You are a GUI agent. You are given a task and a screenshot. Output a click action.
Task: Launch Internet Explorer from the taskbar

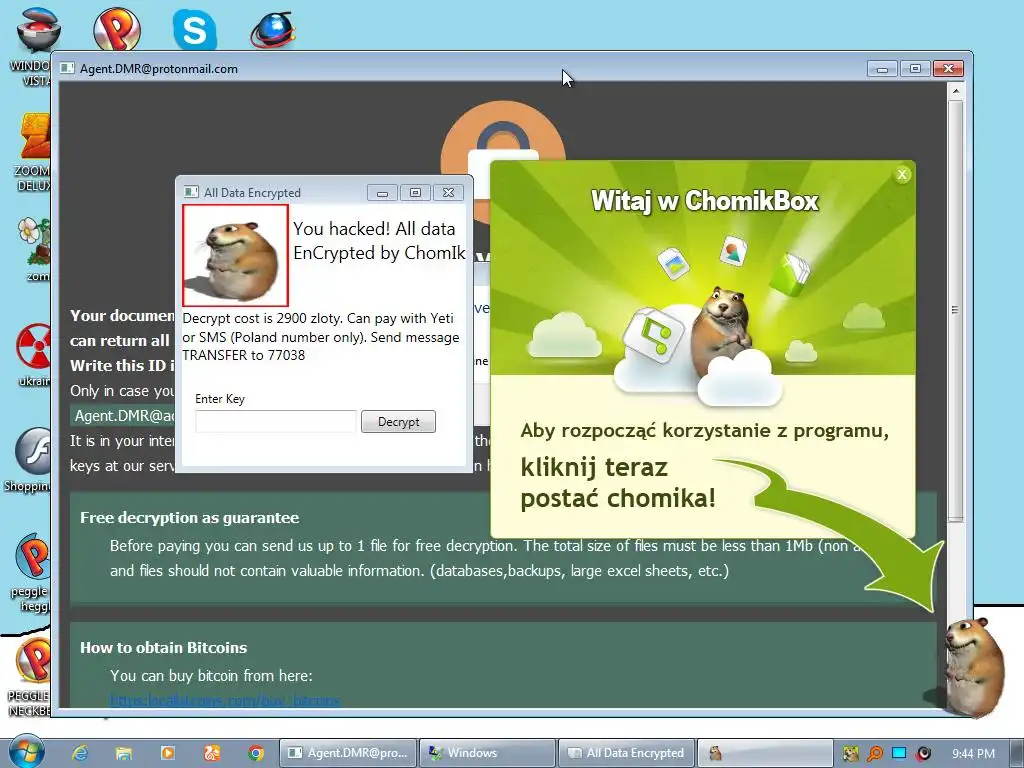[x=80, y=753]
